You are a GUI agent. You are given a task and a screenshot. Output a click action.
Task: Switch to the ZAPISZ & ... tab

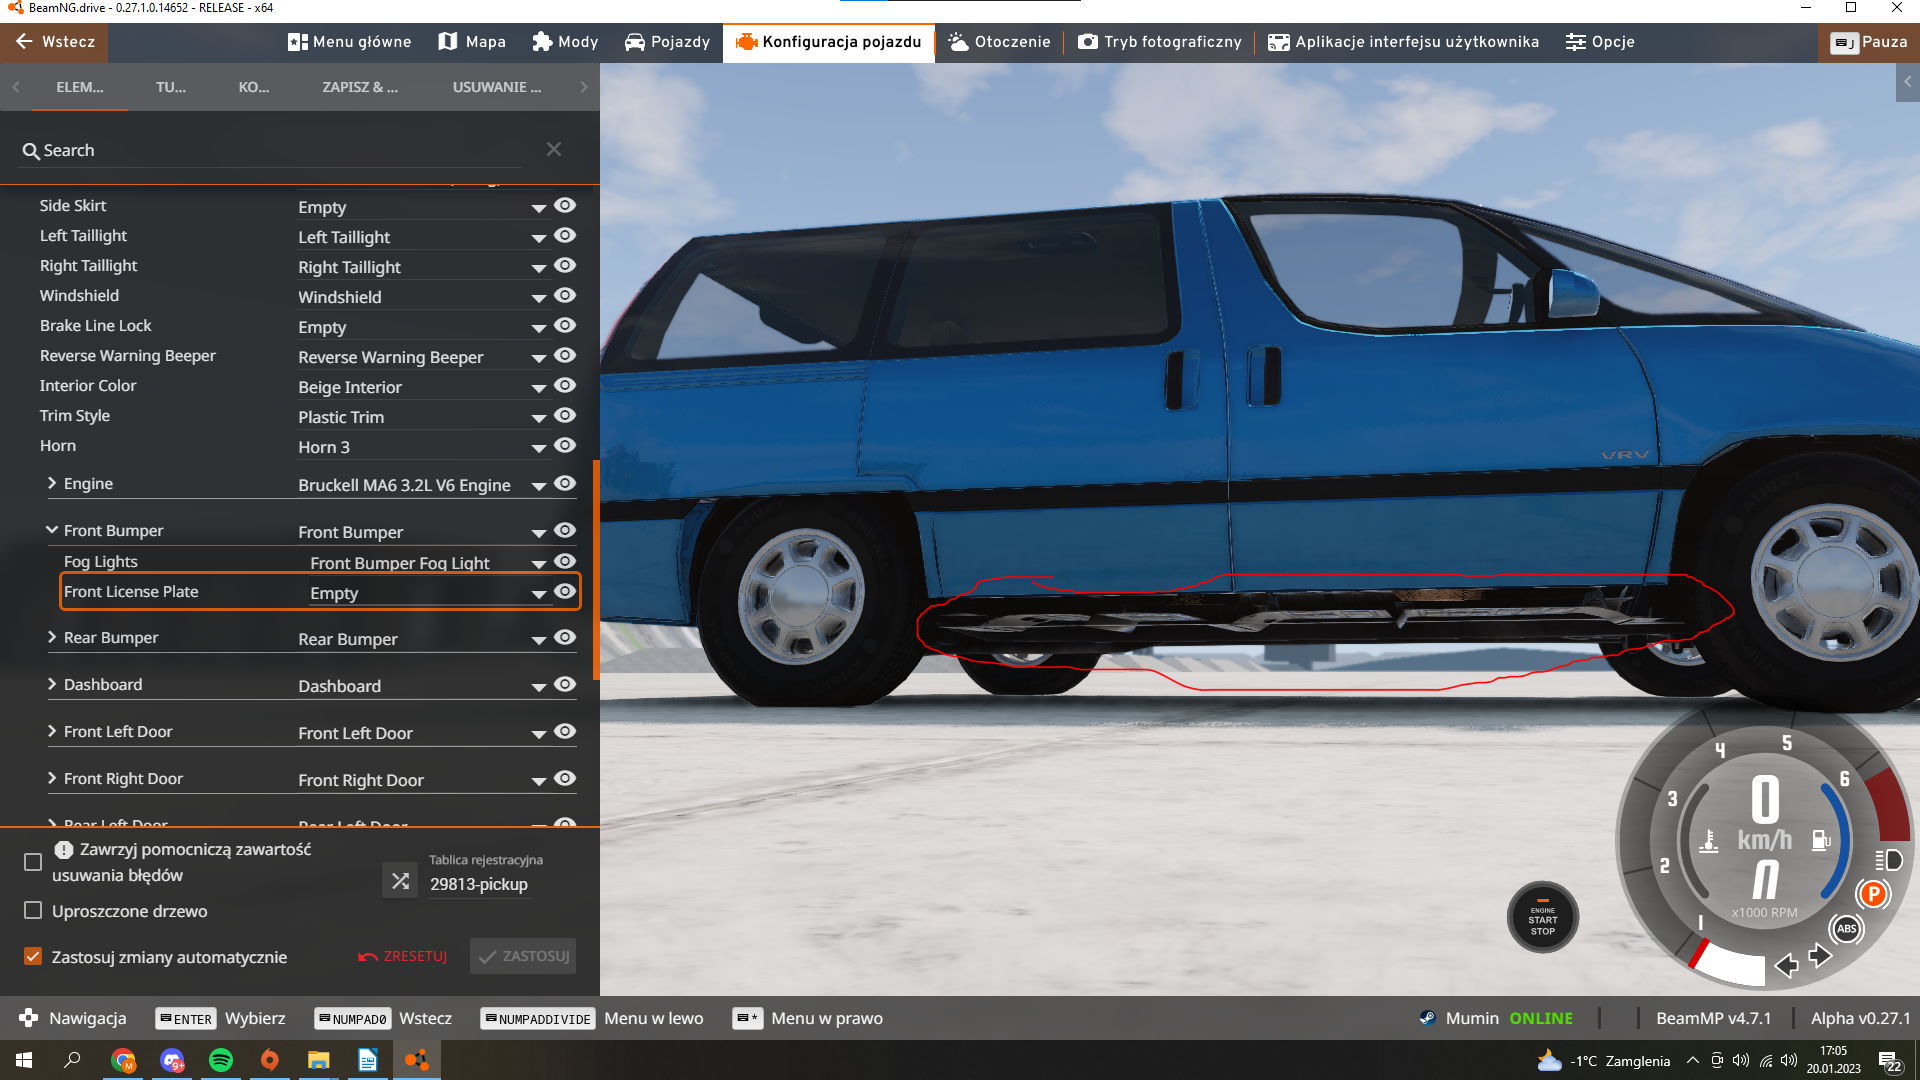point(359,87)
